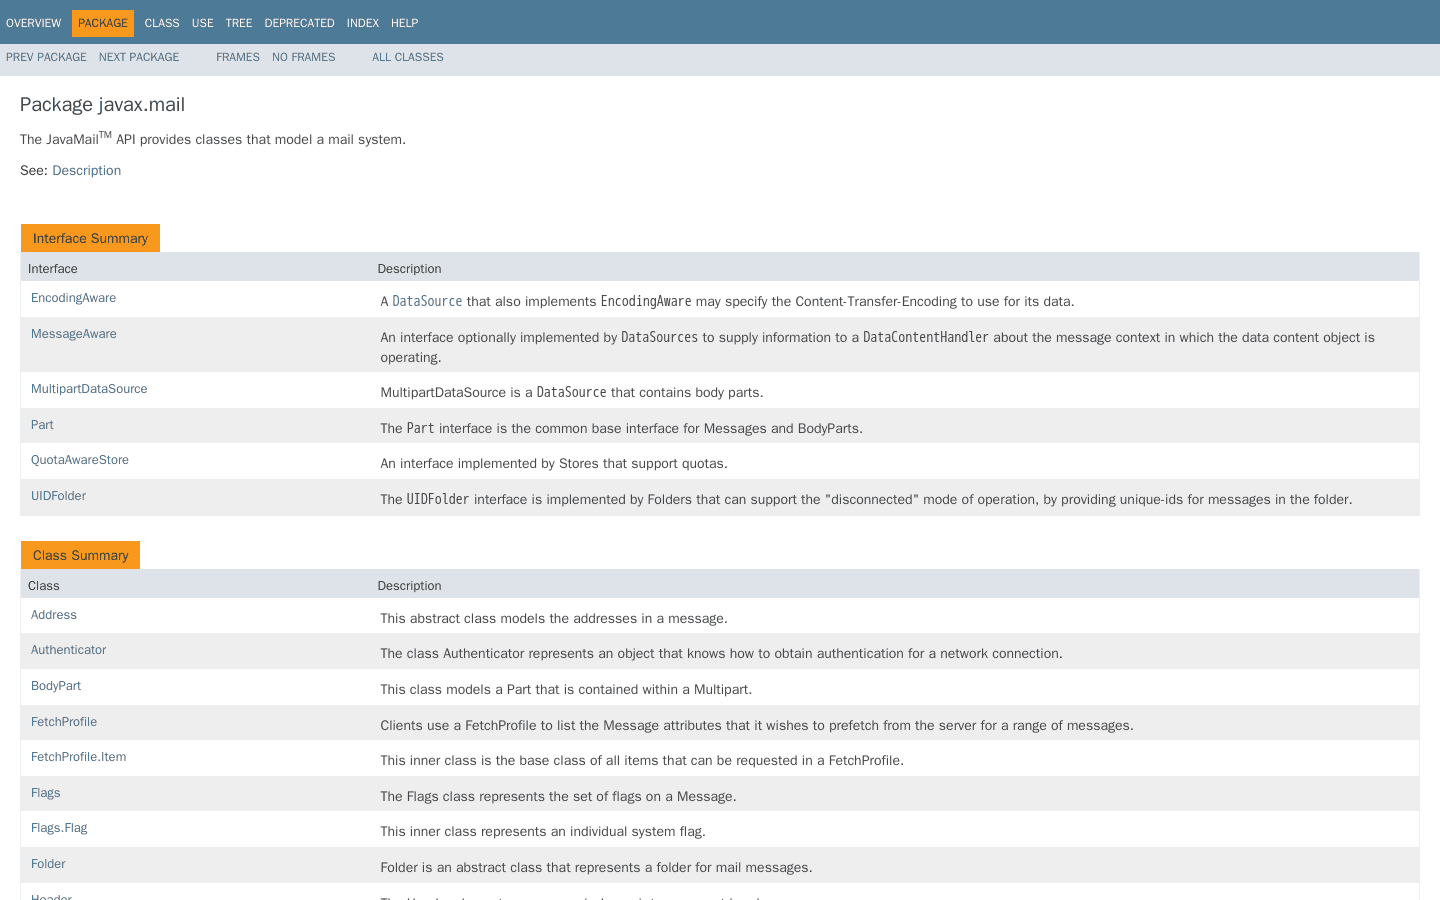The image size is (1440, 900).
Task: Open the OVERVIEW navigation page
Action: pyautogui.click(x=33, y=22)
